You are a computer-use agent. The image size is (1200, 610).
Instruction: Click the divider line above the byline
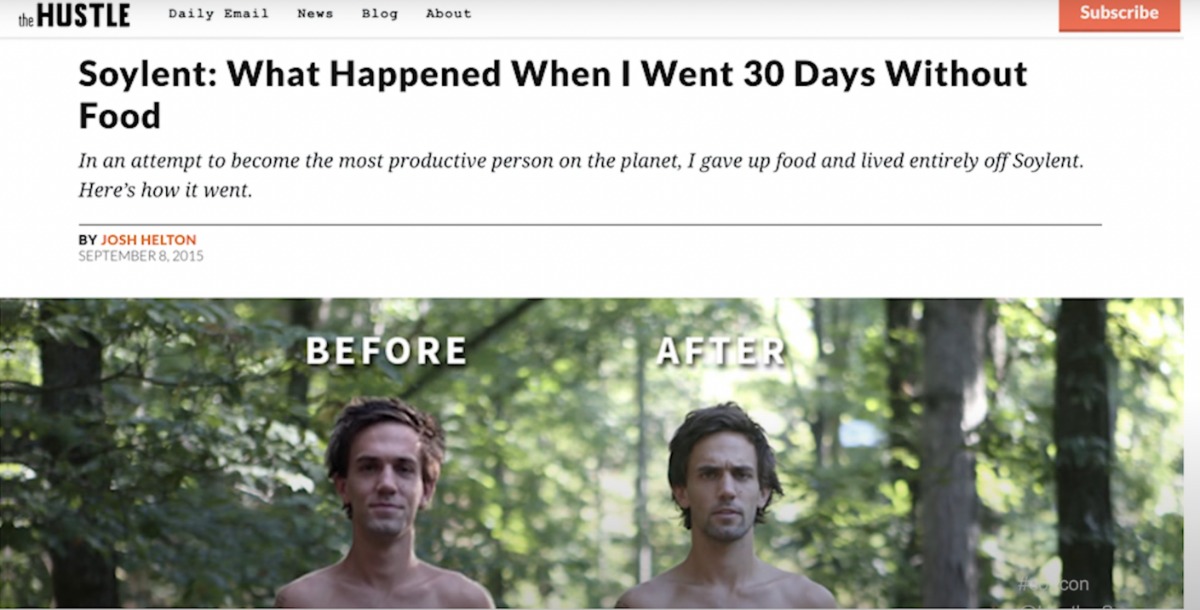click(x=590, y=225)
